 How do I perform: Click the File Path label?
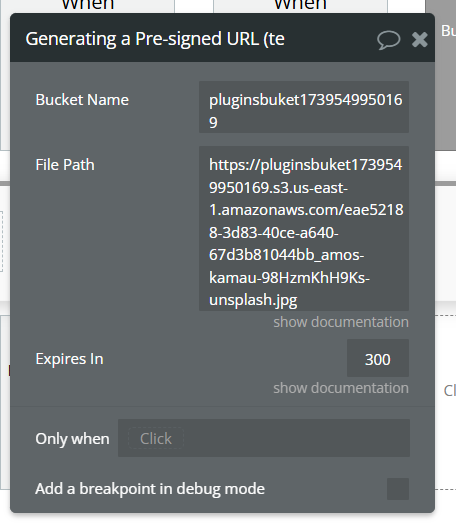65,165
